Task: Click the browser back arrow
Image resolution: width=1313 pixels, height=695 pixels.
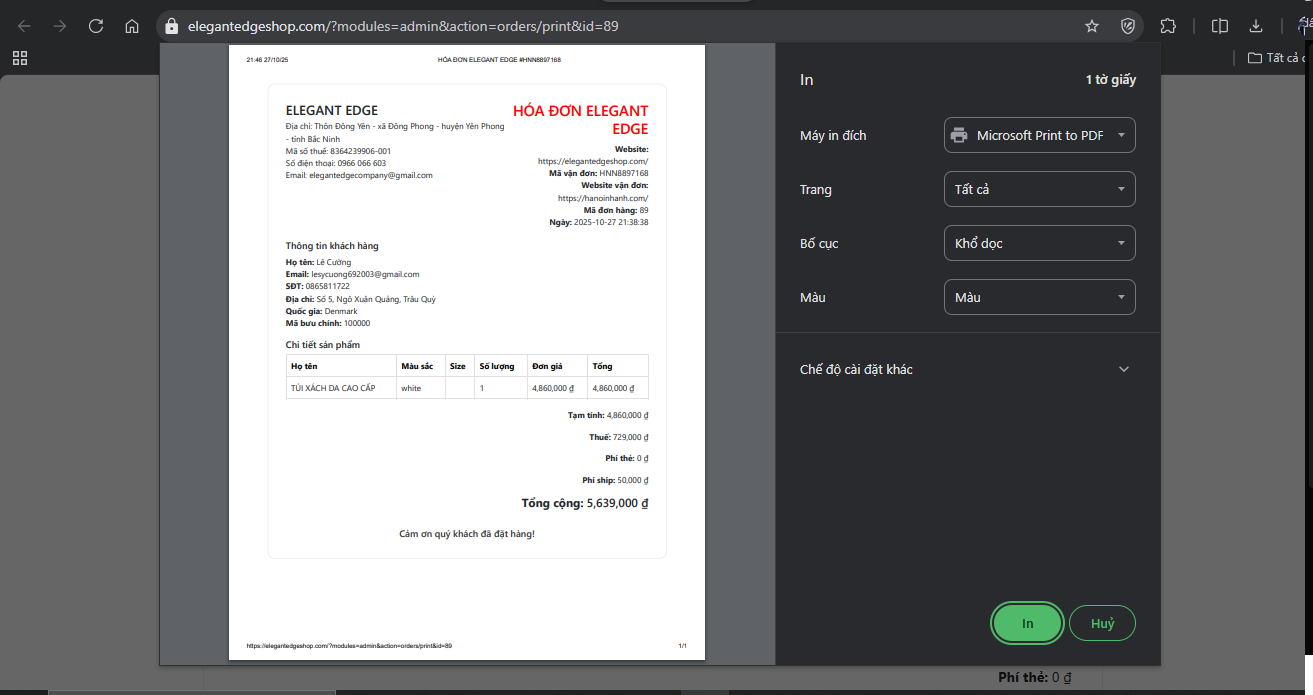Action: 24,26
